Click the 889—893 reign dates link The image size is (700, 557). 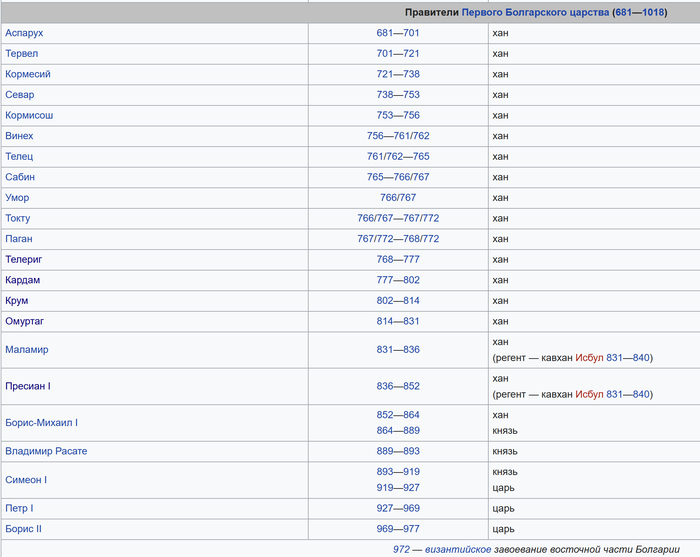(398, 451)
